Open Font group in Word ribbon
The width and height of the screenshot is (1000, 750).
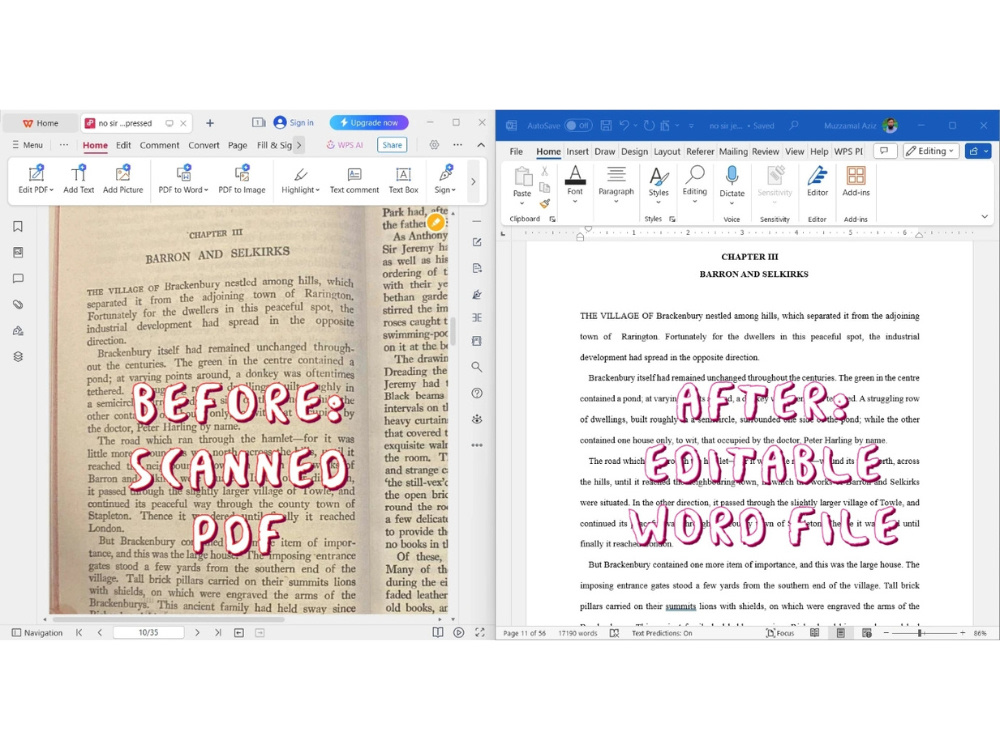(x=575, y=184)
